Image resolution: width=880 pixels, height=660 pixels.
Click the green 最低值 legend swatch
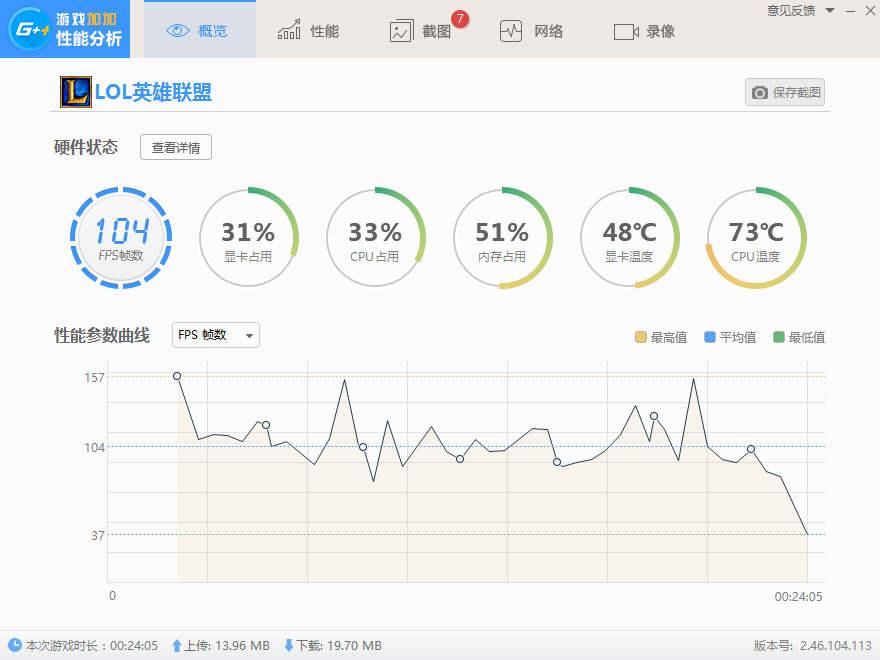[778, 337]
